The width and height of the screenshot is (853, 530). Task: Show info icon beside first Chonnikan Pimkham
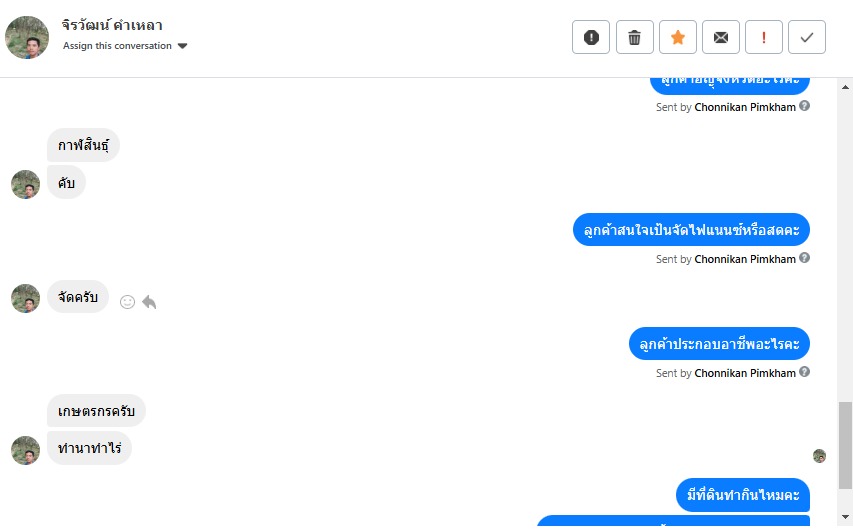[805, 106]
